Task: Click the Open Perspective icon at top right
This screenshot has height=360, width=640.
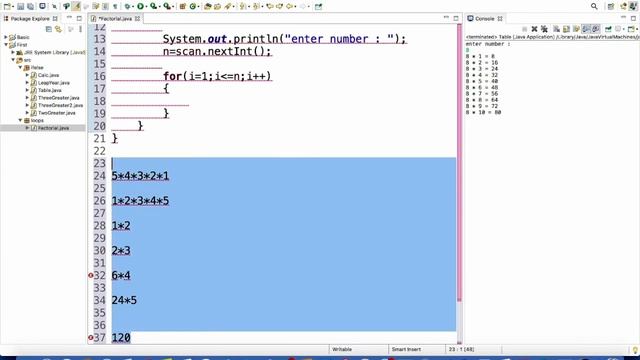Action: [x=611, y=6]
